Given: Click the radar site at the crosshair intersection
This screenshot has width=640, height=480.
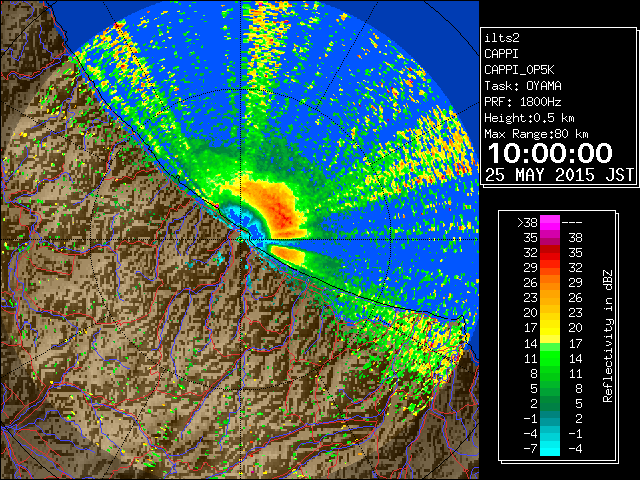Looking at the screenshot, I should 242,239.
